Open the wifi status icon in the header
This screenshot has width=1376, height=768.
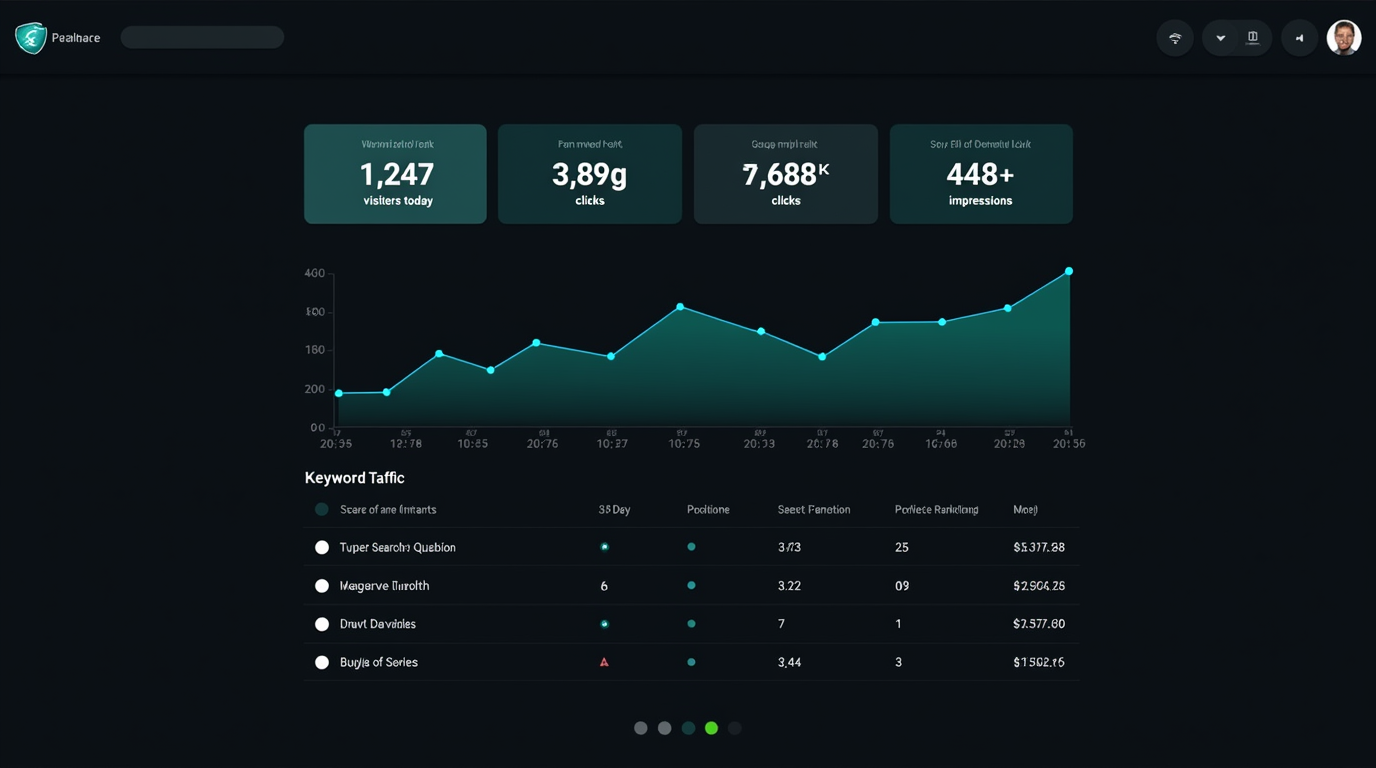[1175, 37]
